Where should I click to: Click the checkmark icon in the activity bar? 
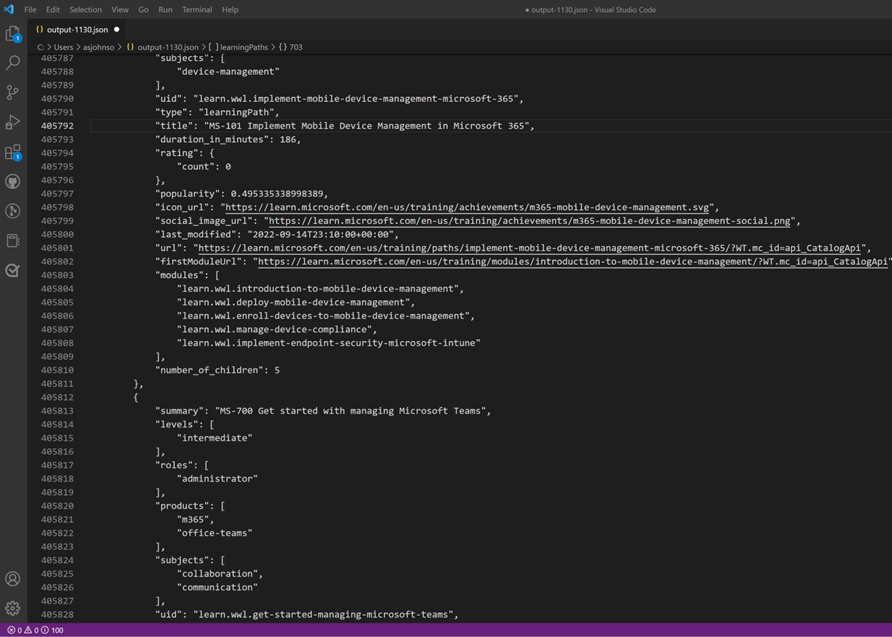(x=13, y=268)
